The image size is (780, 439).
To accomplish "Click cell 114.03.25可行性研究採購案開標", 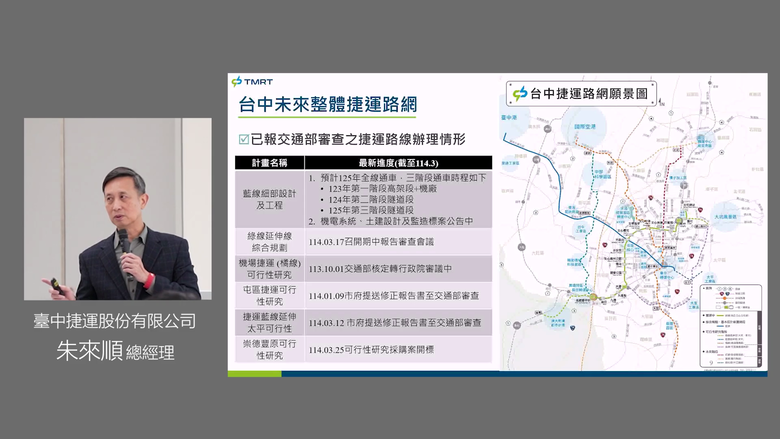I will pyautogui.click(x=371, y=350).
